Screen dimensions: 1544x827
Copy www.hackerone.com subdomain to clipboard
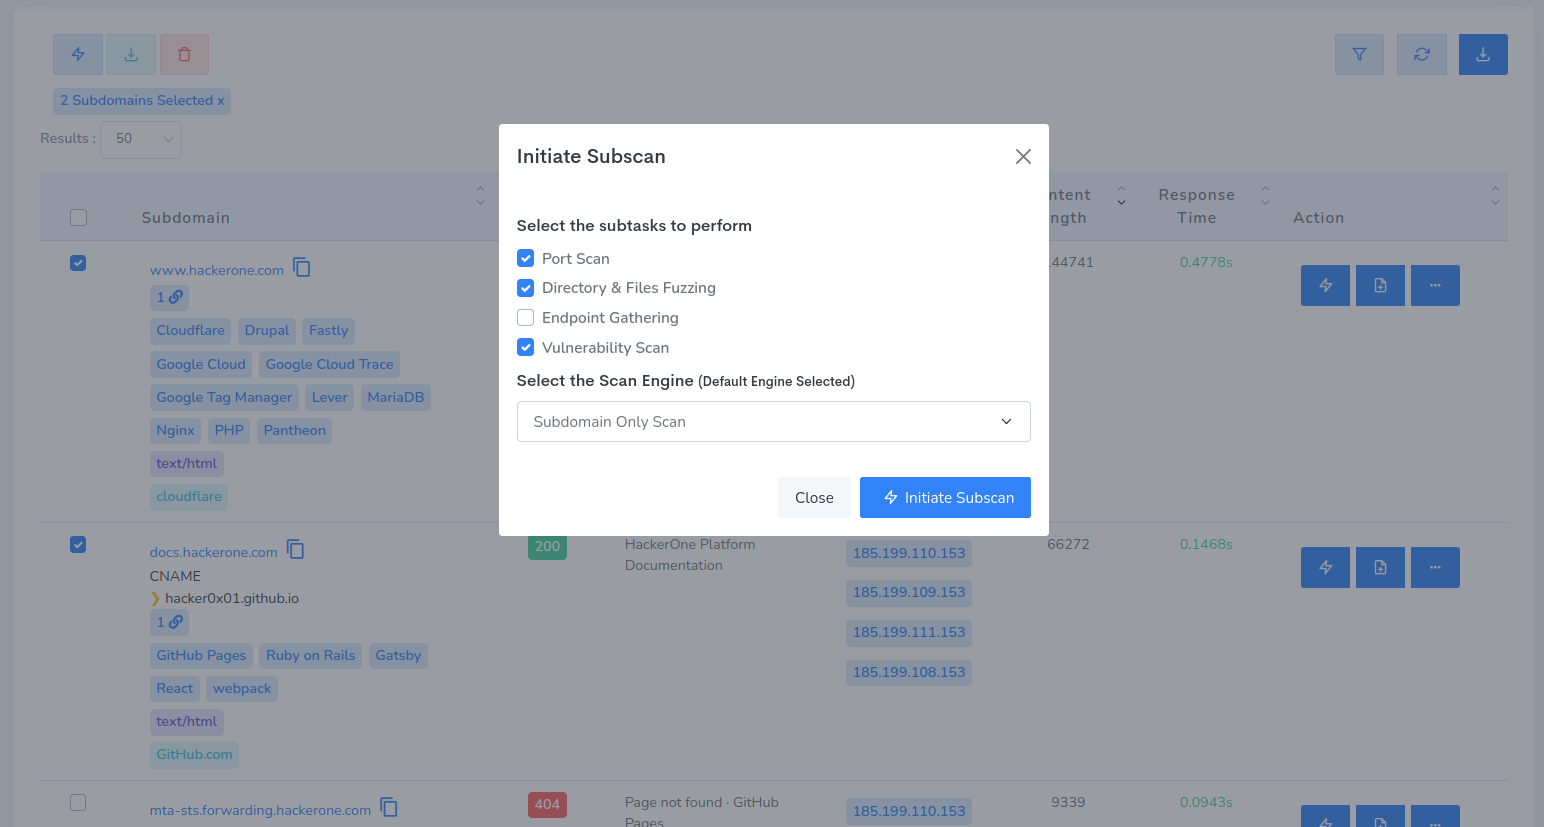pos(302,268)
